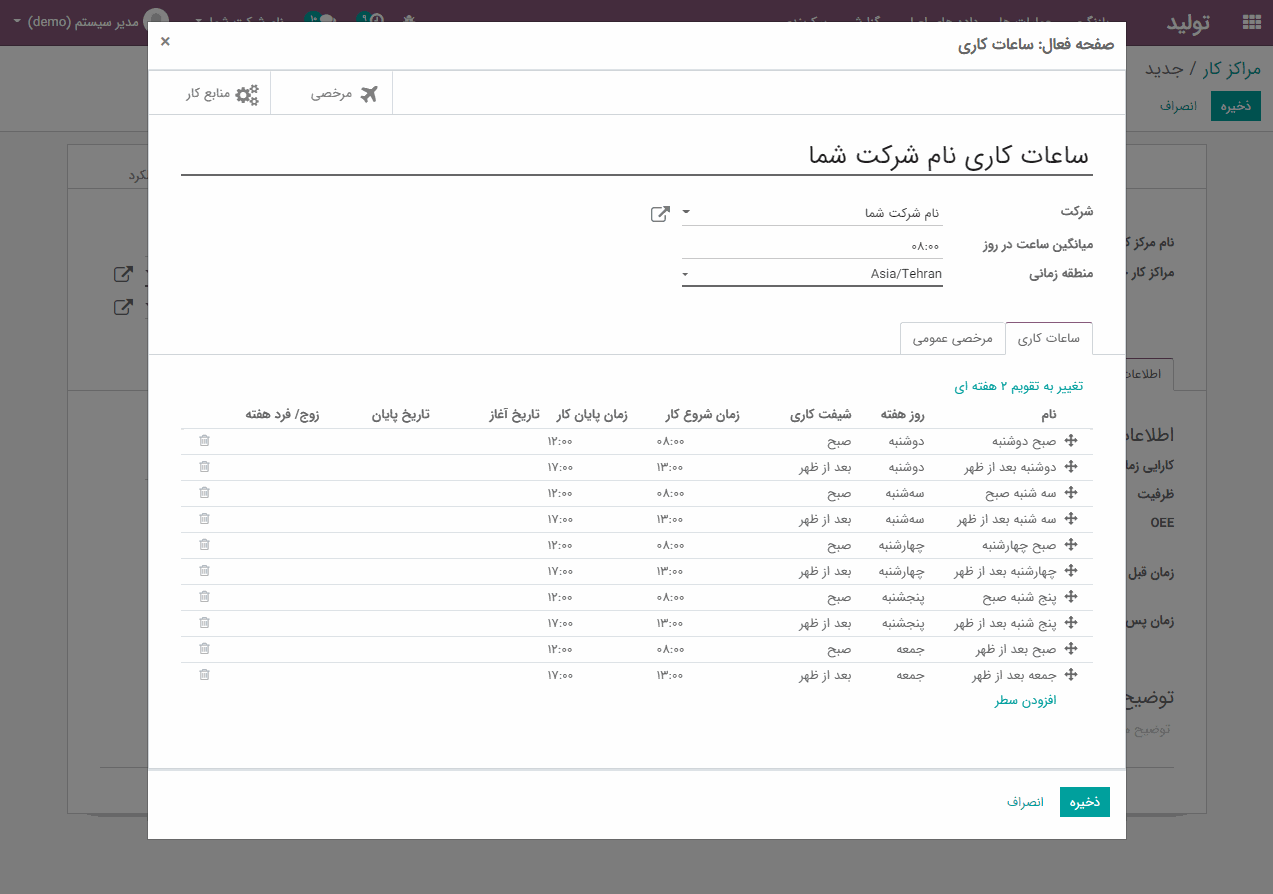Image resolution: width=1273 pixels, height=894 pixels.
Task: Delete the صبح دوشنبه row
Action: tap(204, 441)
